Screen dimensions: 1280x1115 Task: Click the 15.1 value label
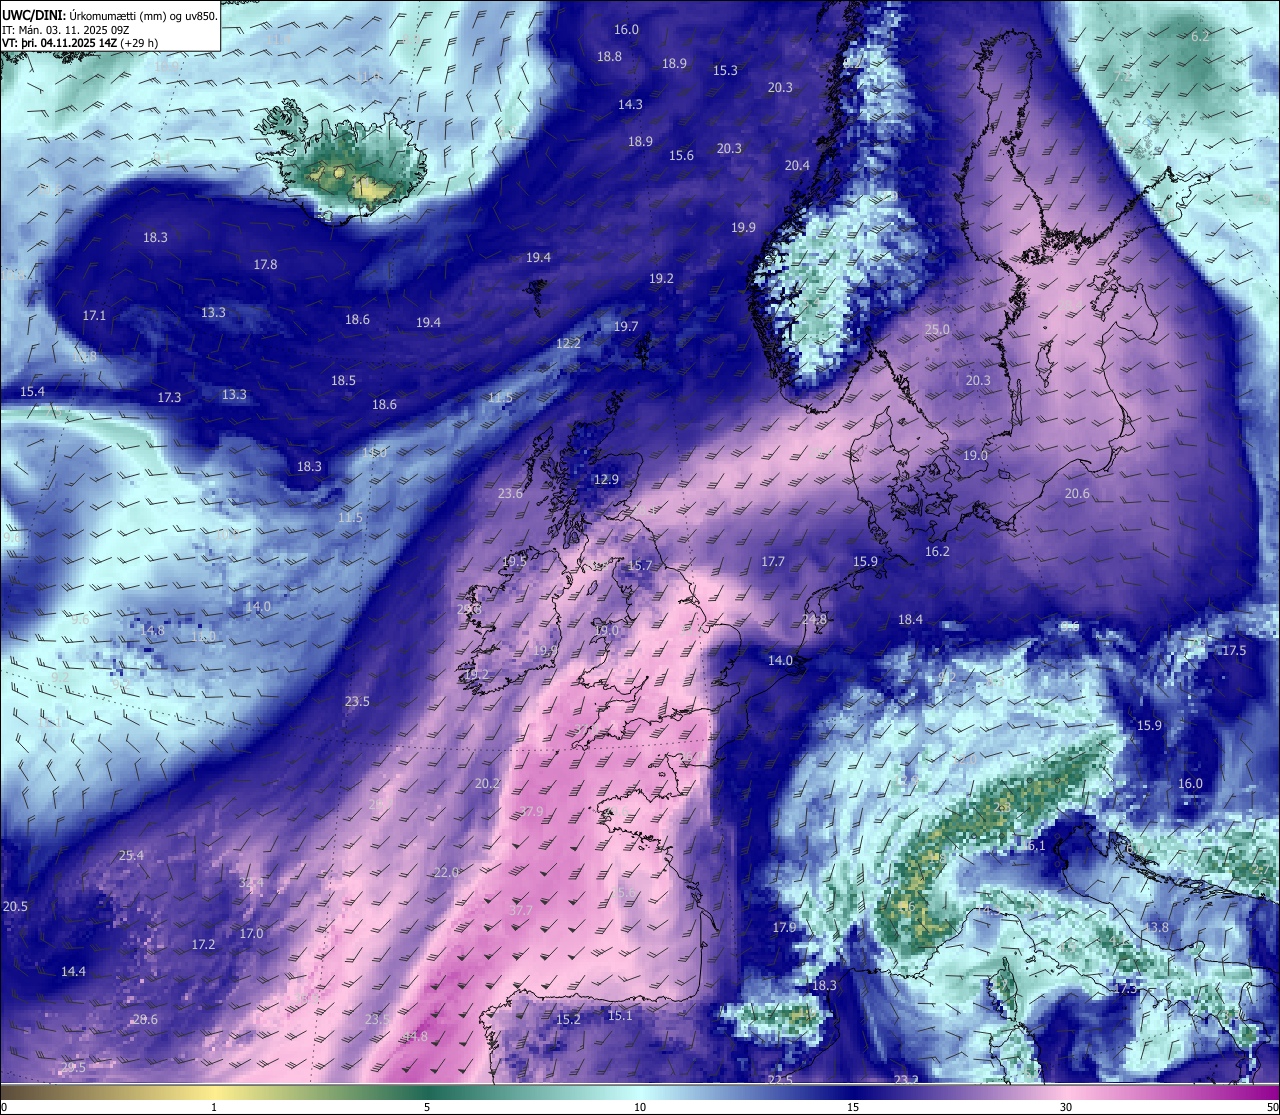click(x=620, y=1016)
